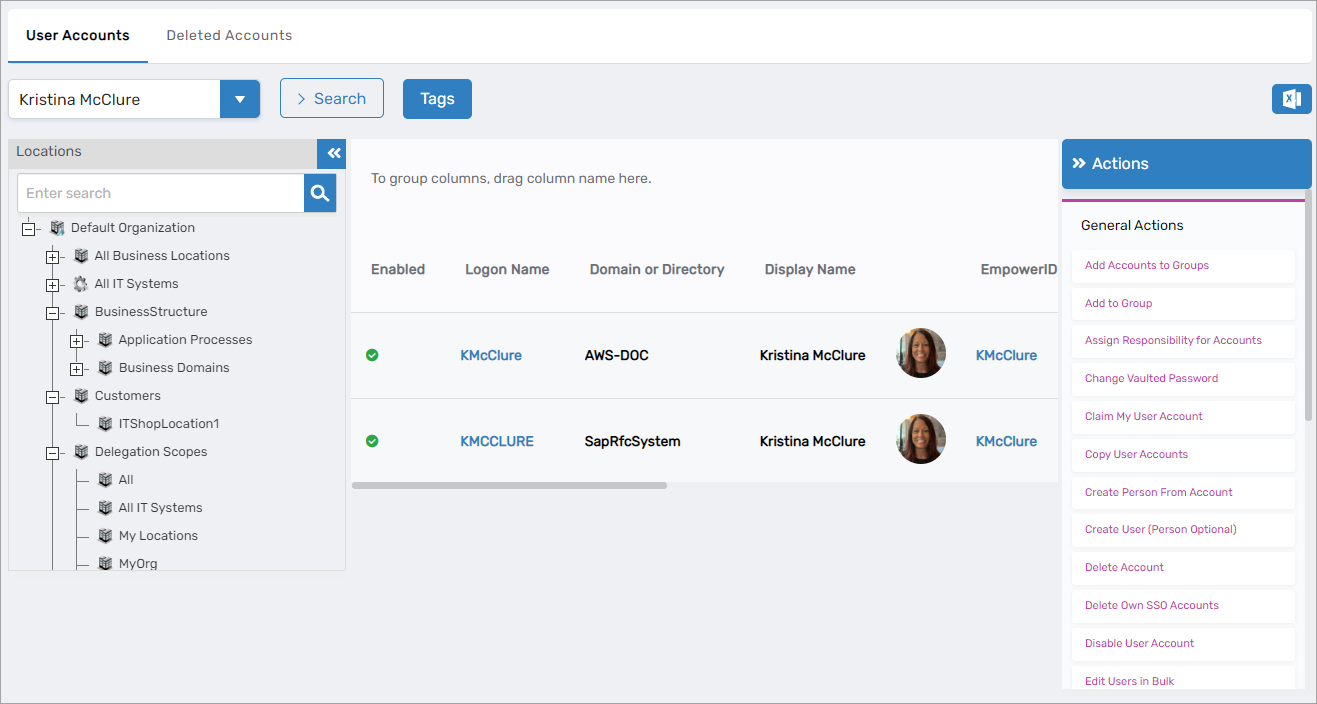Select the User Accounts tab
Image resolution: width=1317 pixels, height=704 pixels.
click(x=78, y=35)
